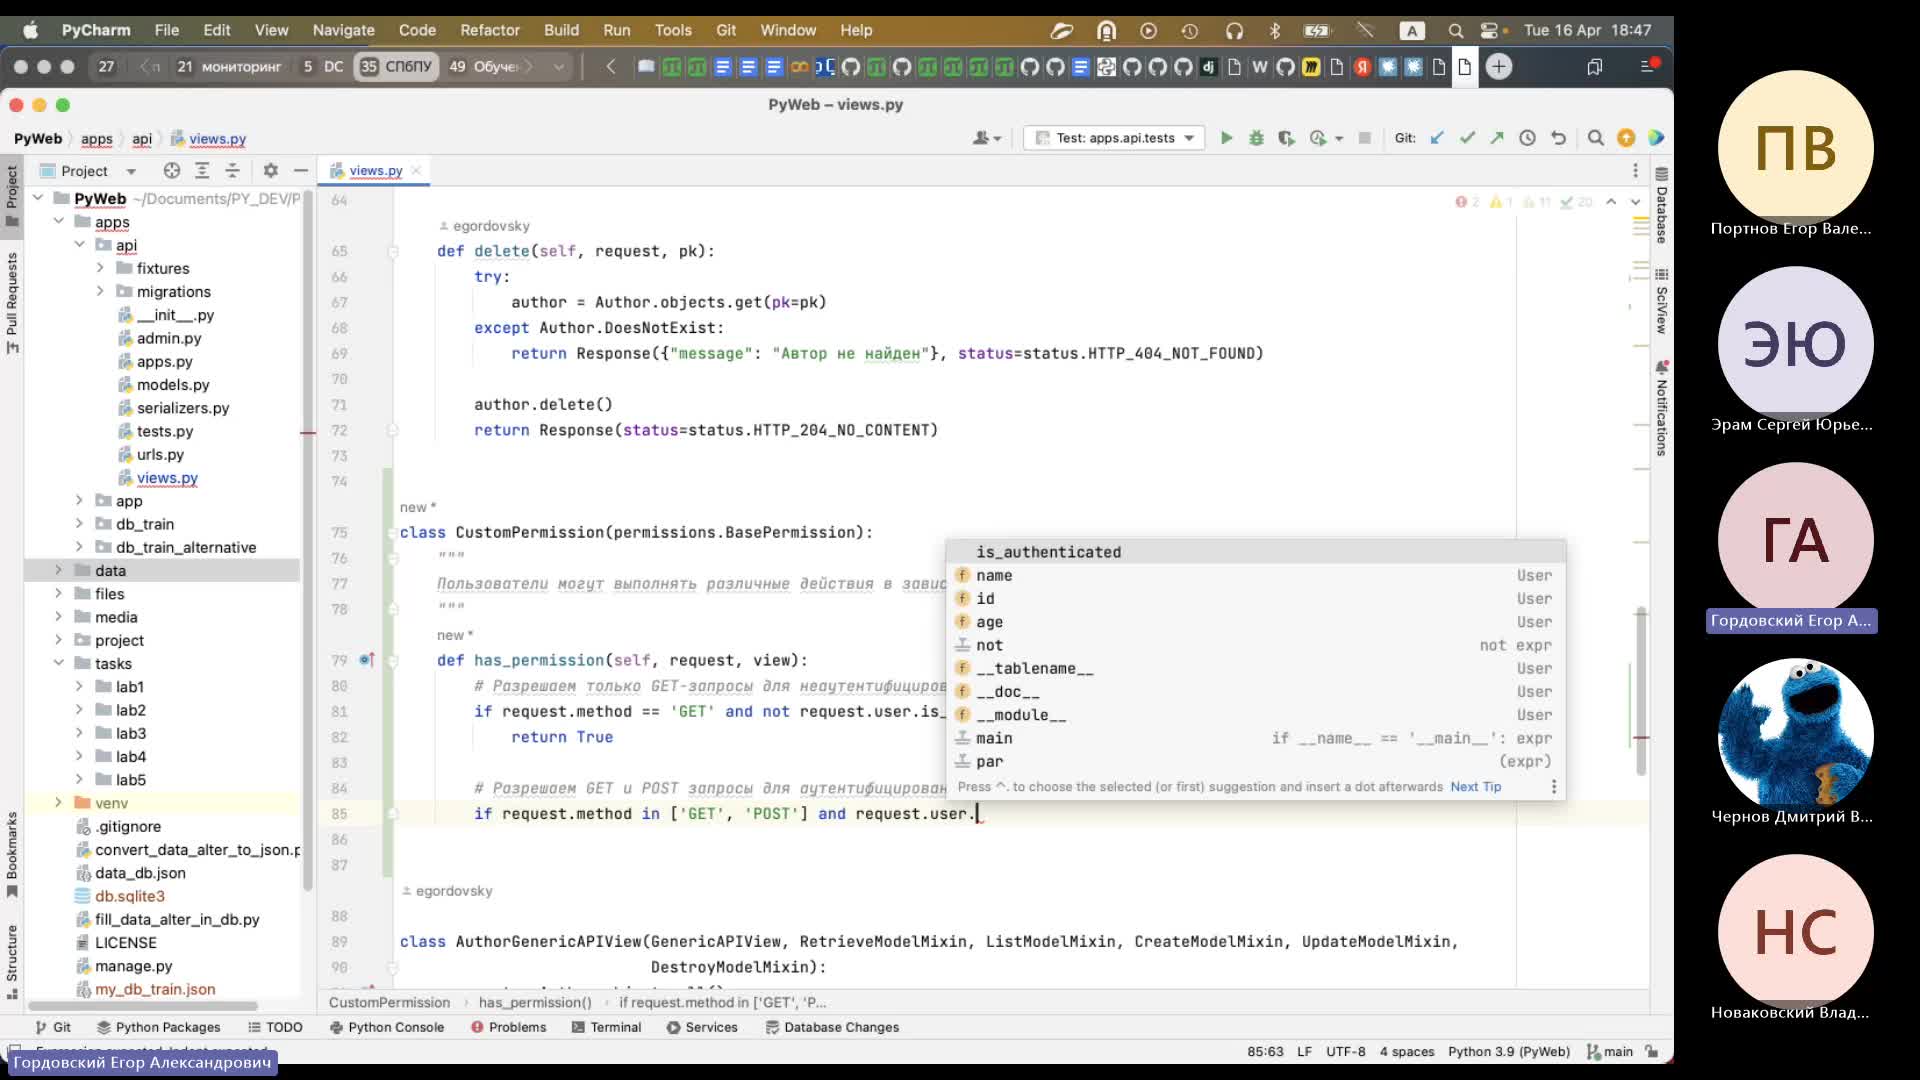Open code with me user icon
This screenshot has height=1080, width=1920.
(x=986, y=138)
